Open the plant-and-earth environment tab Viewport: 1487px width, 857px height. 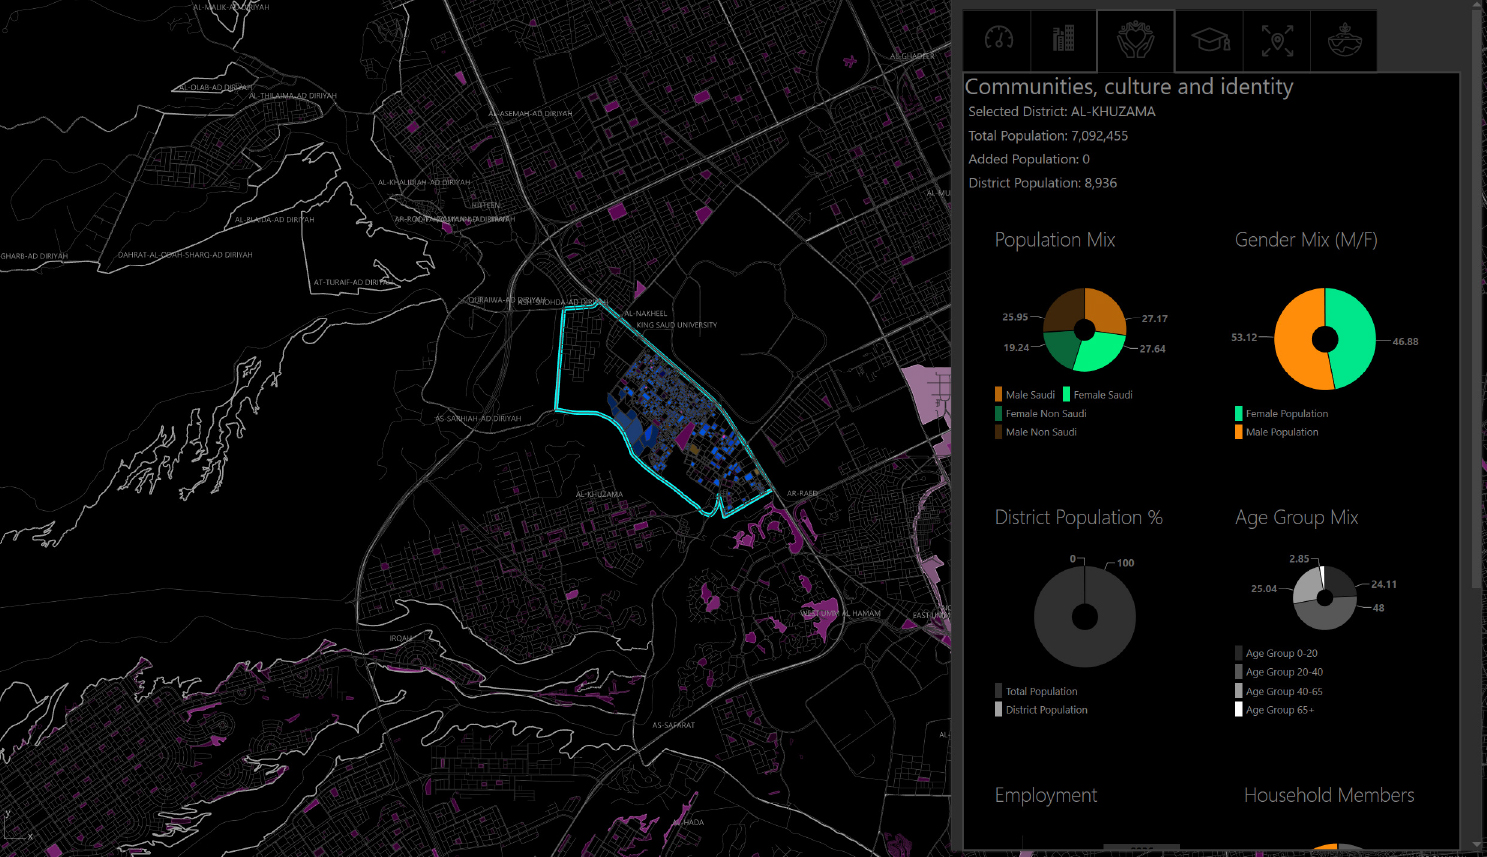tap(1344, 40)
